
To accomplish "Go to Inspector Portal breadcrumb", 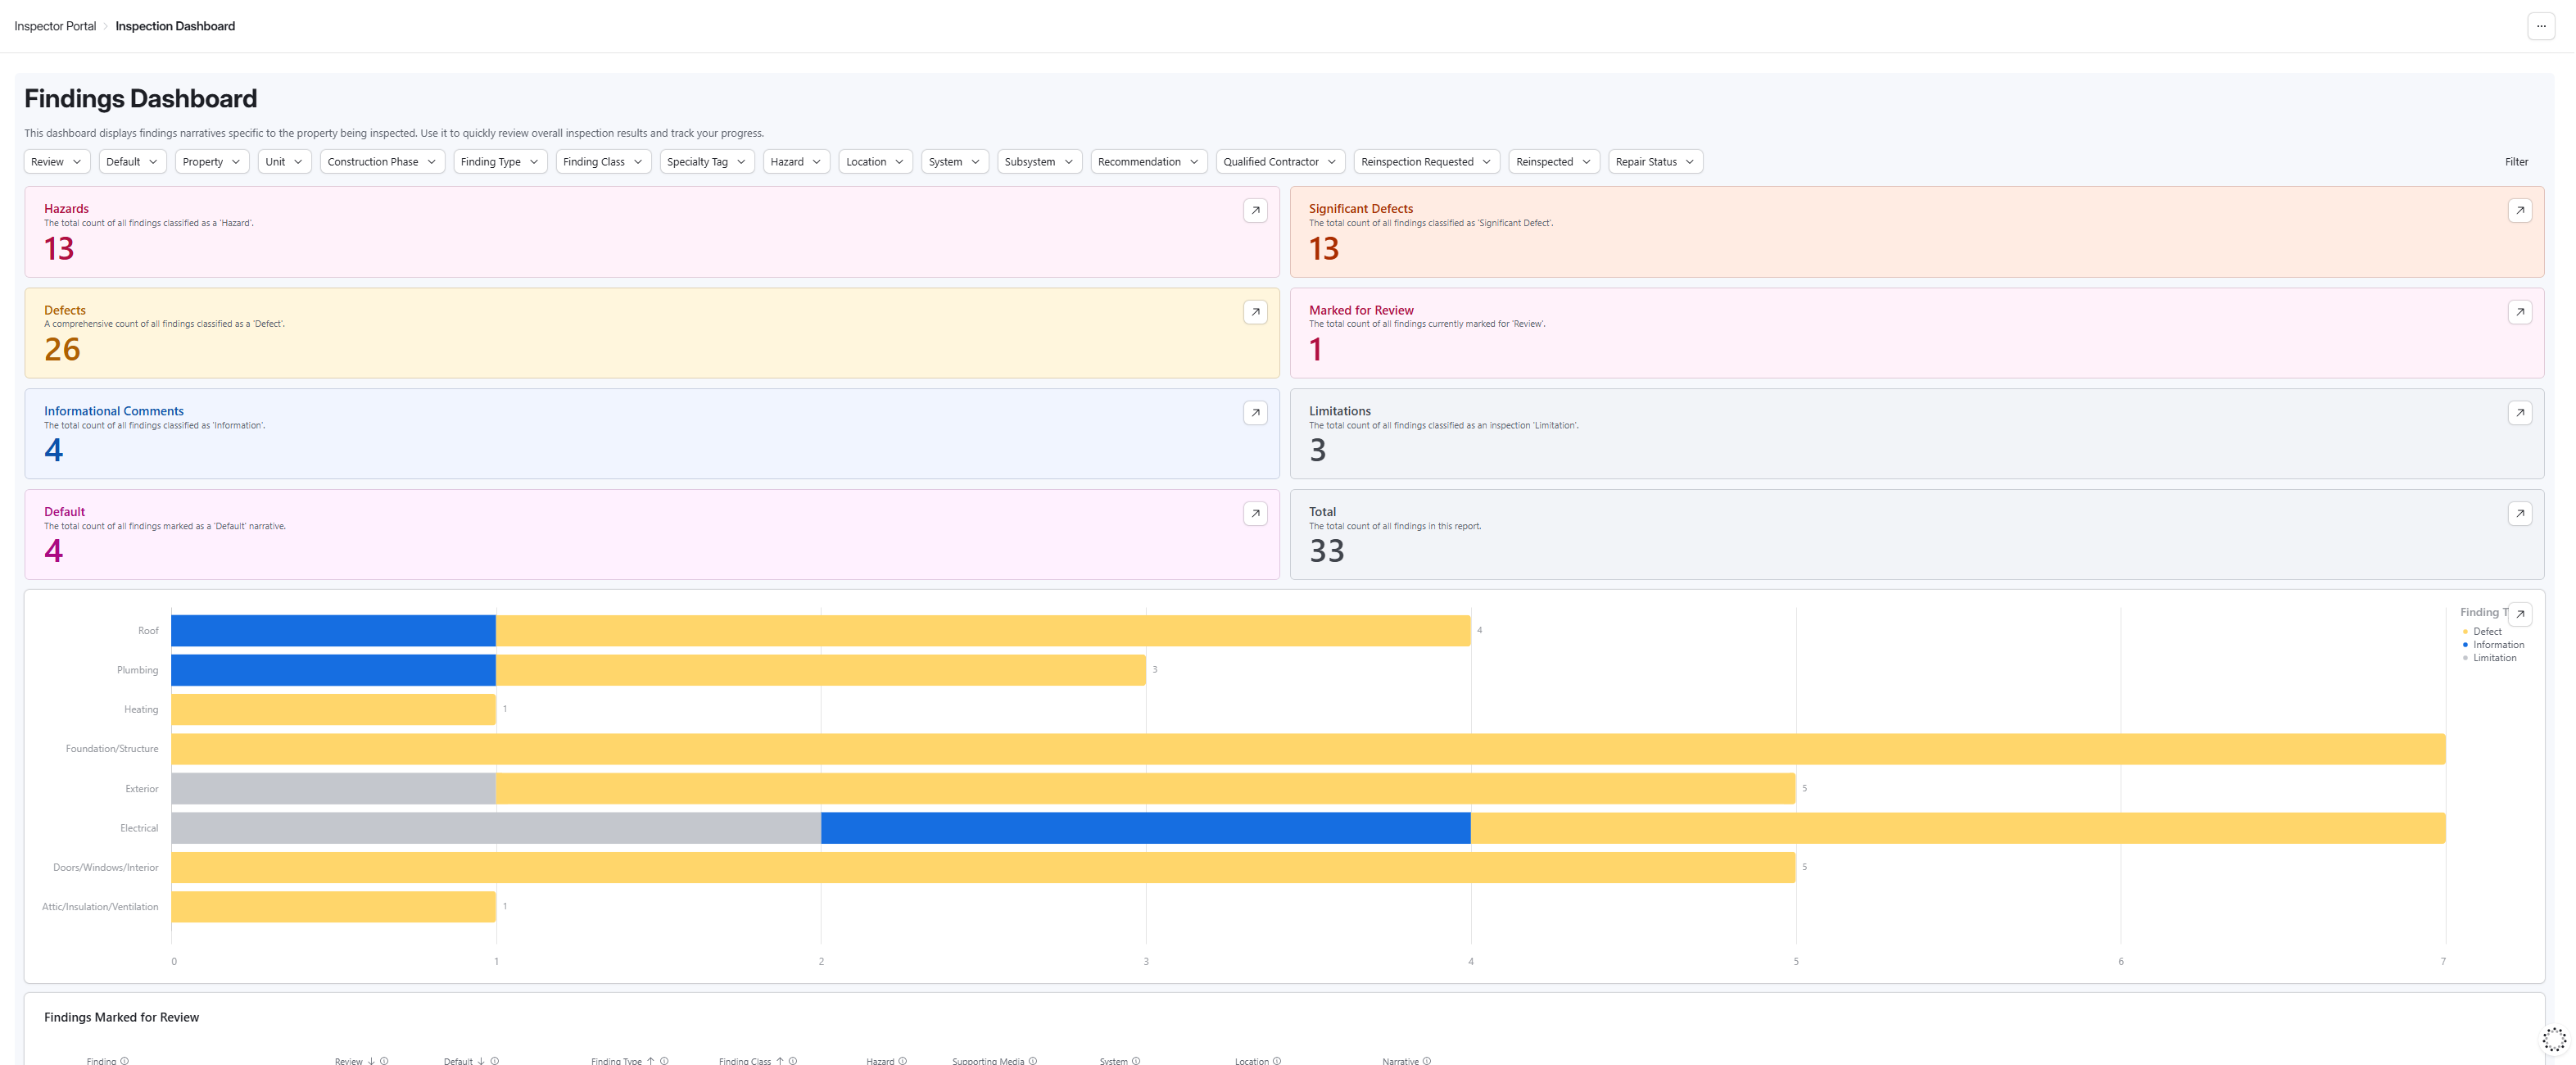I will pyautogui.click(x=55, y=26).
